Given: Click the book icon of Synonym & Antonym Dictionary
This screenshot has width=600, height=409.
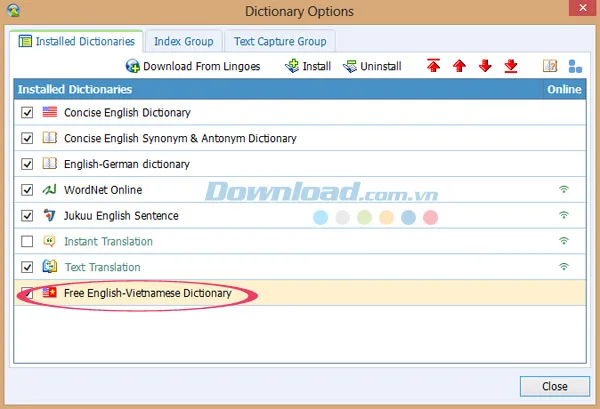Looking at the screenshot, I should [x=50, y=137].
